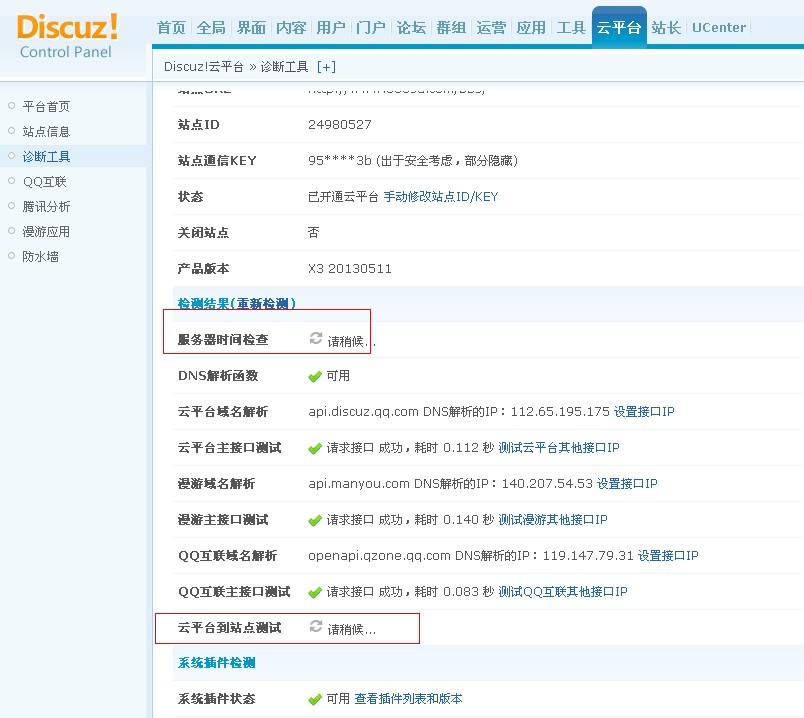Screen dimensions: 804x718
Task: Select the 云平台 tab
Action: [619, 27]
